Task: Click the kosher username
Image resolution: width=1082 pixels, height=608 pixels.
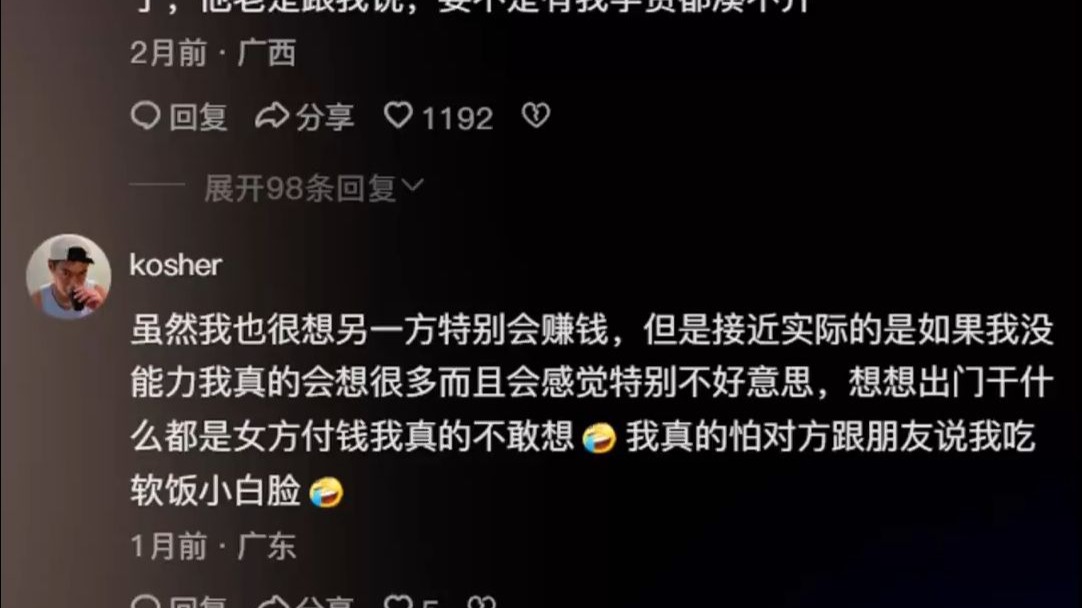Action: (175, 266)
